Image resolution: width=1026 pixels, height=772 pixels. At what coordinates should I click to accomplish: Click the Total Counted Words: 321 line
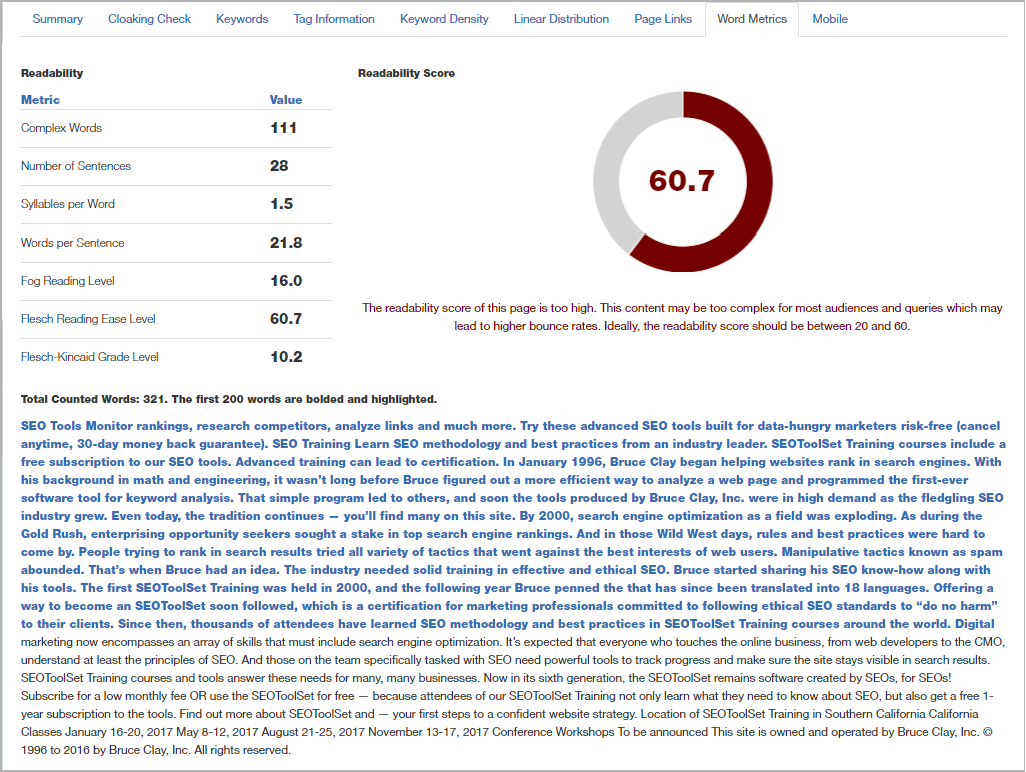(229, 399)
